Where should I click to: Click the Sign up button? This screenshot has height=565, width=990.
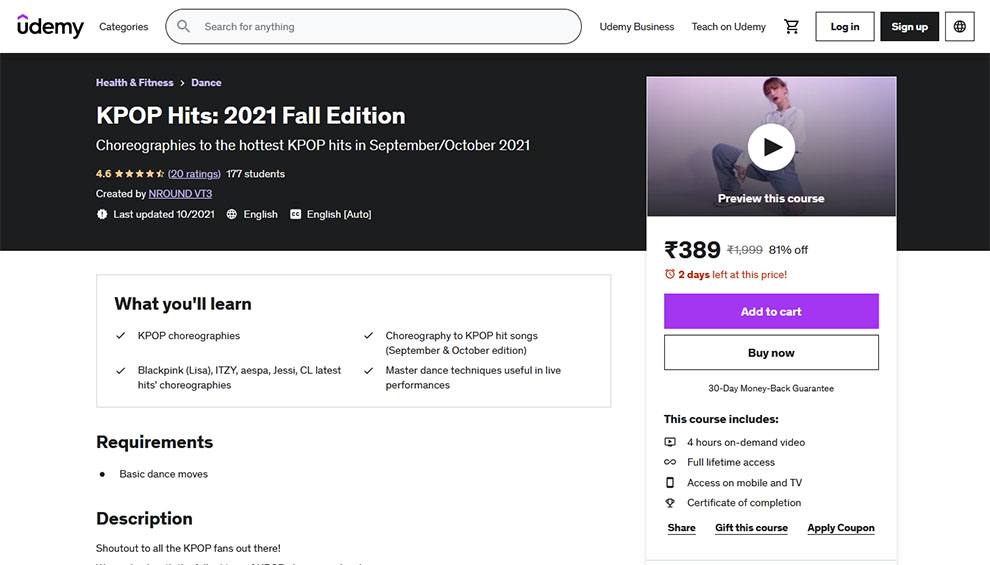pyautogui.click(x=909, y=27)
